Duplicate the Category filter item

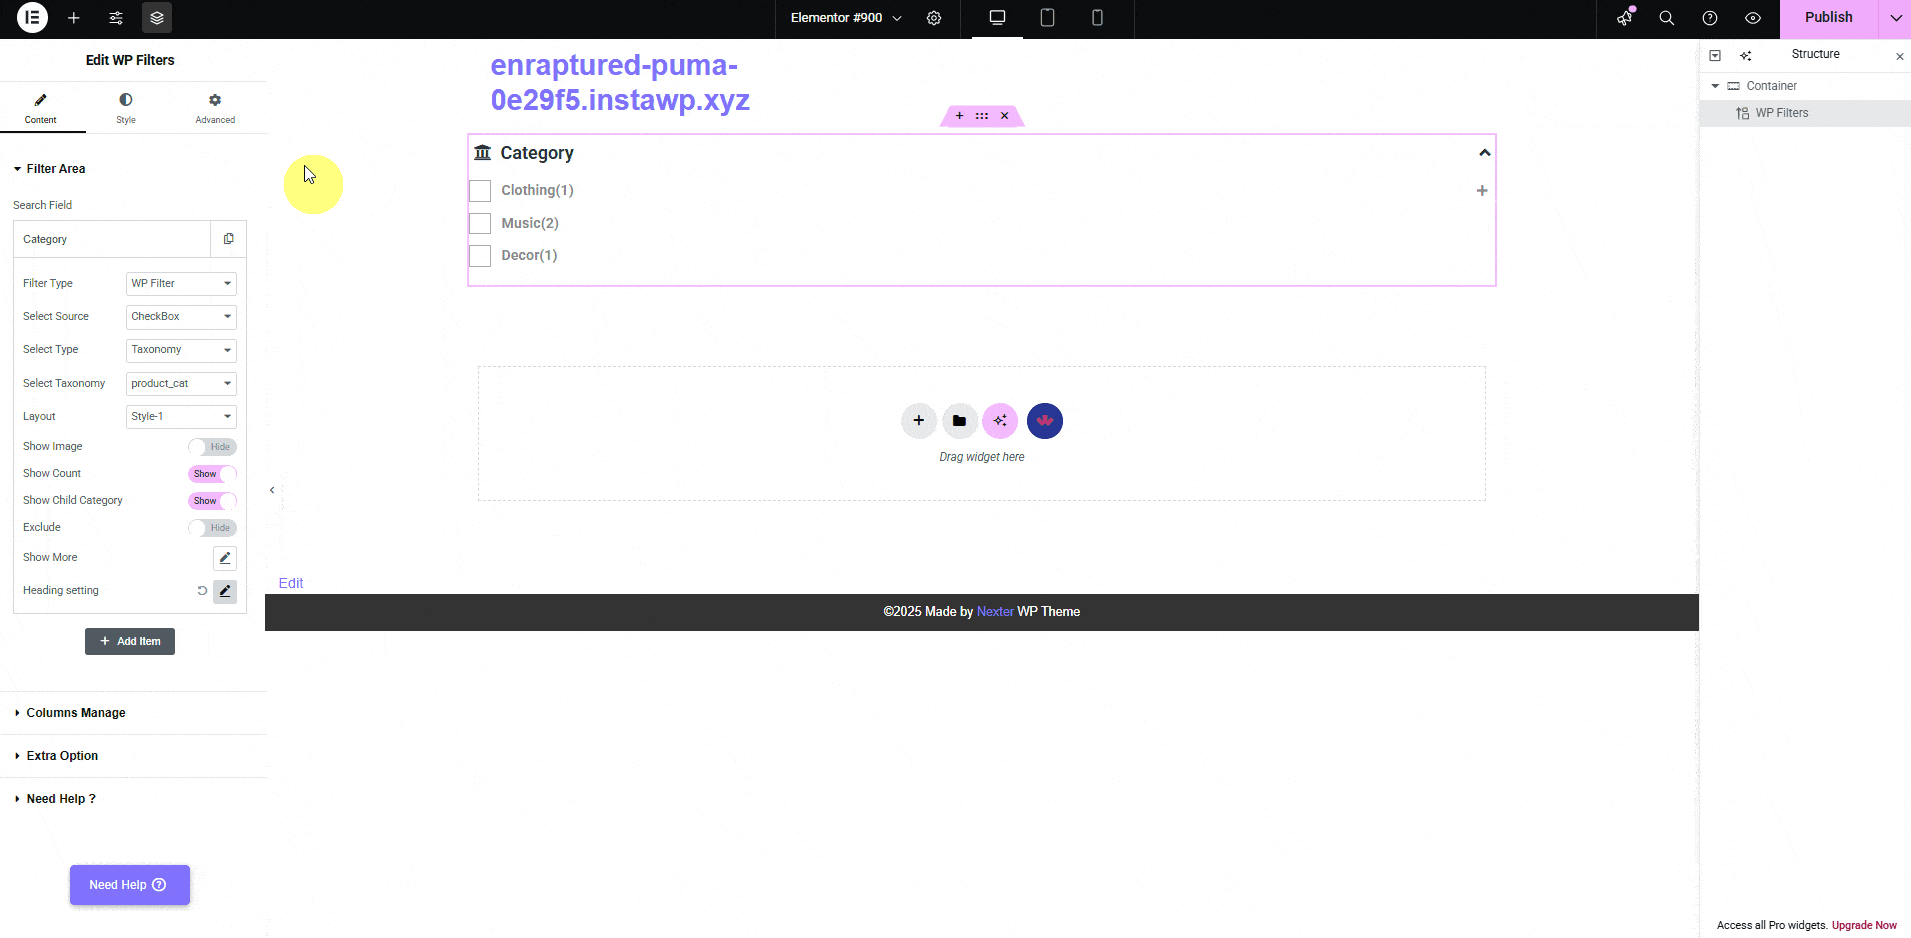(x=229, y=239)
